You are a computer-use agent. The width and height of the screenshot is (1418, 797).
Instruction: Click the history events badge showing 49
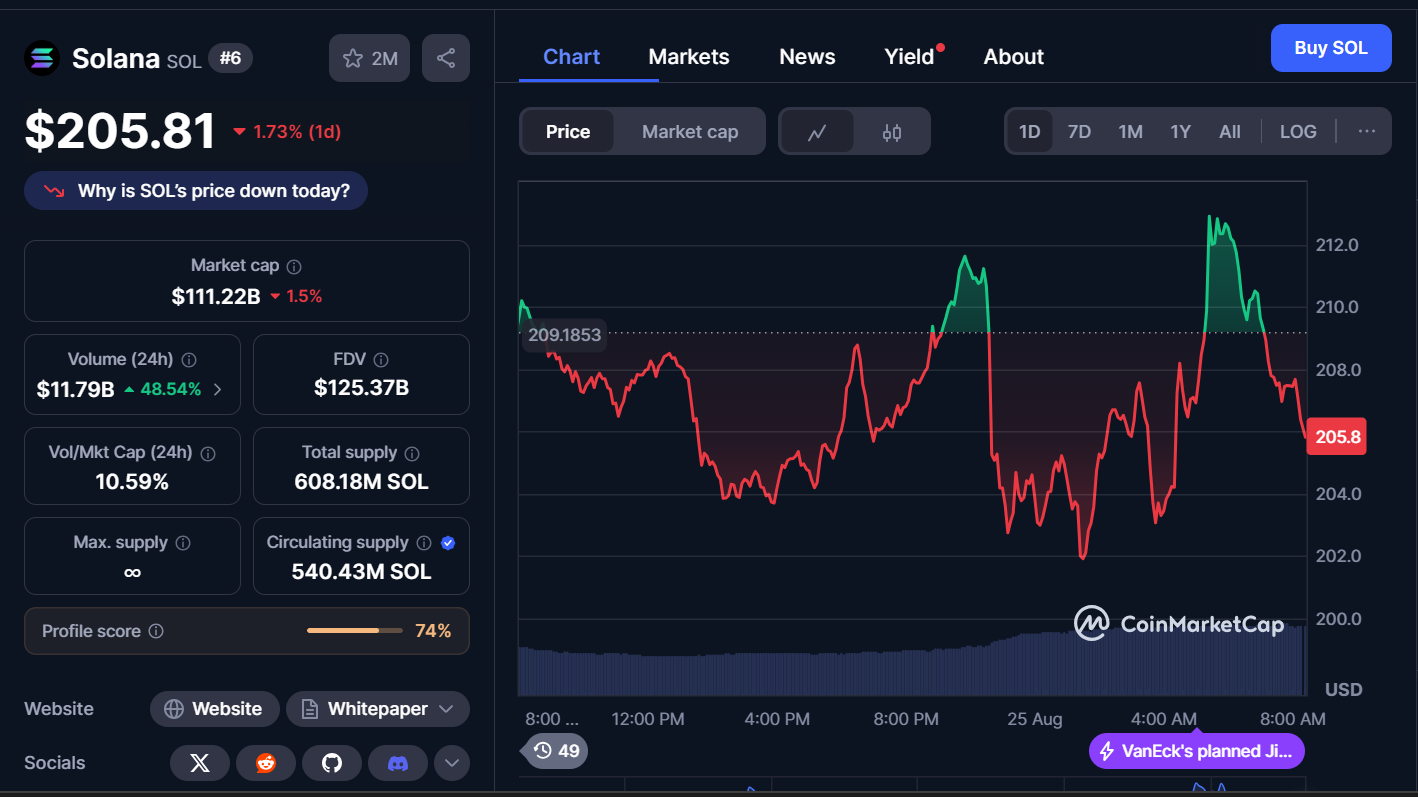pos(555,750)
